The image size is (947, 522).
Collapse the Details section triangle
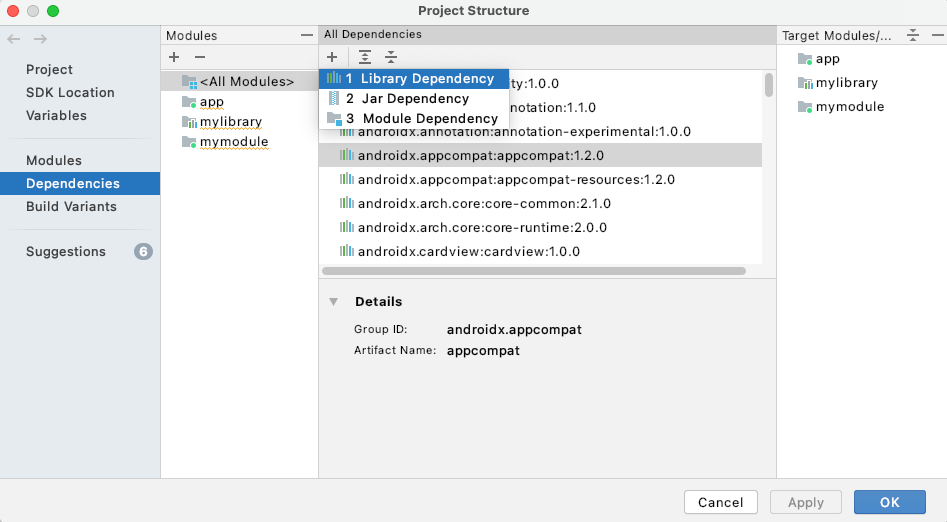coord(333,302)
